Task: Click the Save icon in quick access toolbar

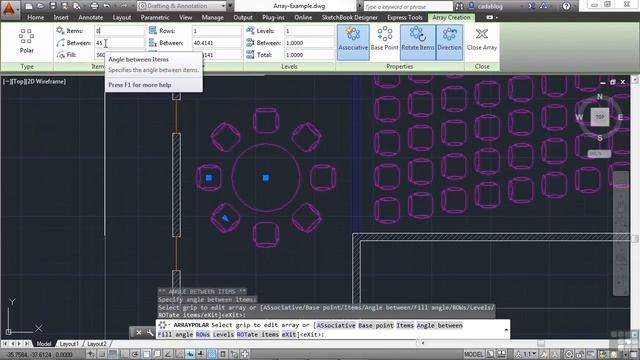Action: point(53,6)
